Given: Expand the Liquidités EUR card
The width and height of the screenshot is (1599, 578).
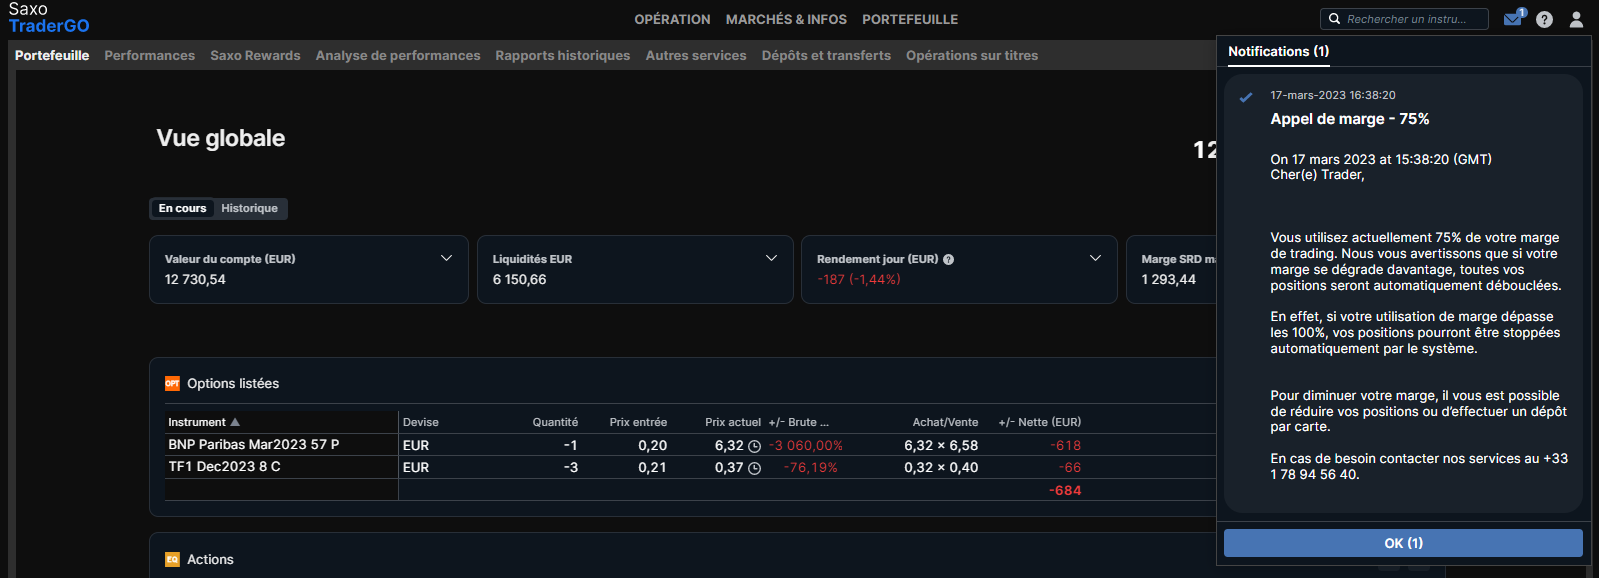Looking at the screenshot, I should [x=771, y=258].
